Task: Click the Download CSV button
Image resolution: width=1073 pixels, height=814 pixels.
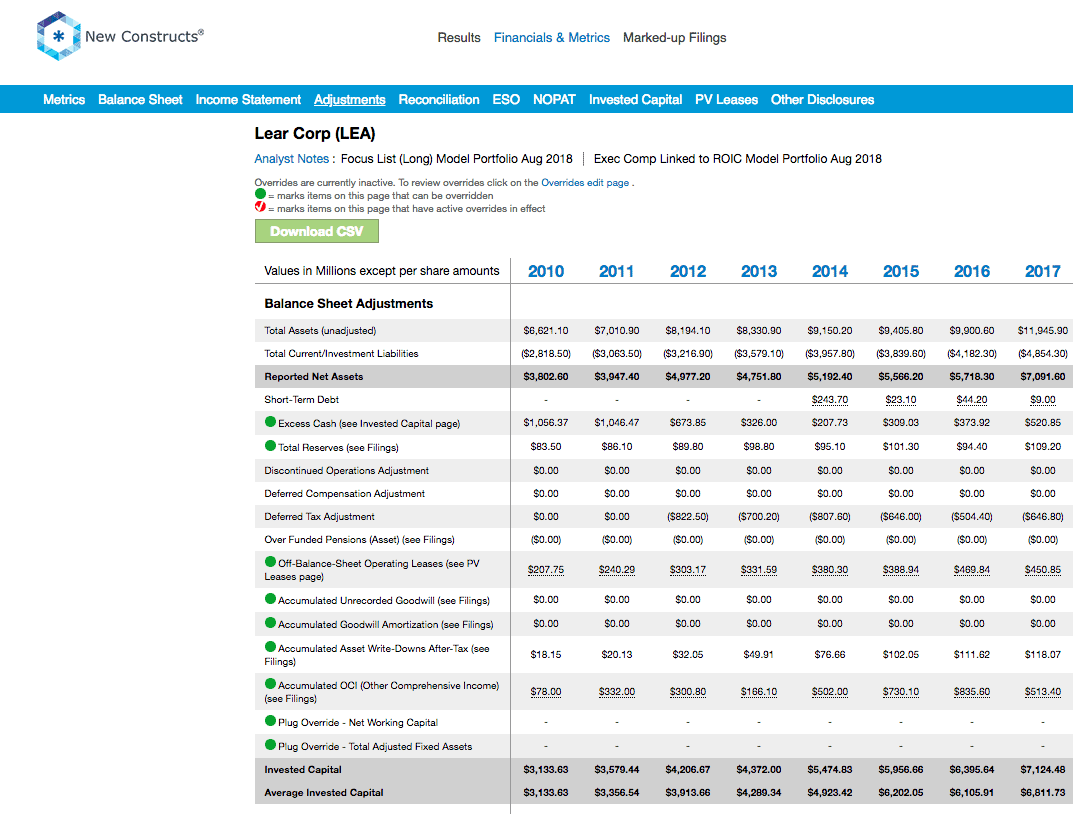Action: 317,231
